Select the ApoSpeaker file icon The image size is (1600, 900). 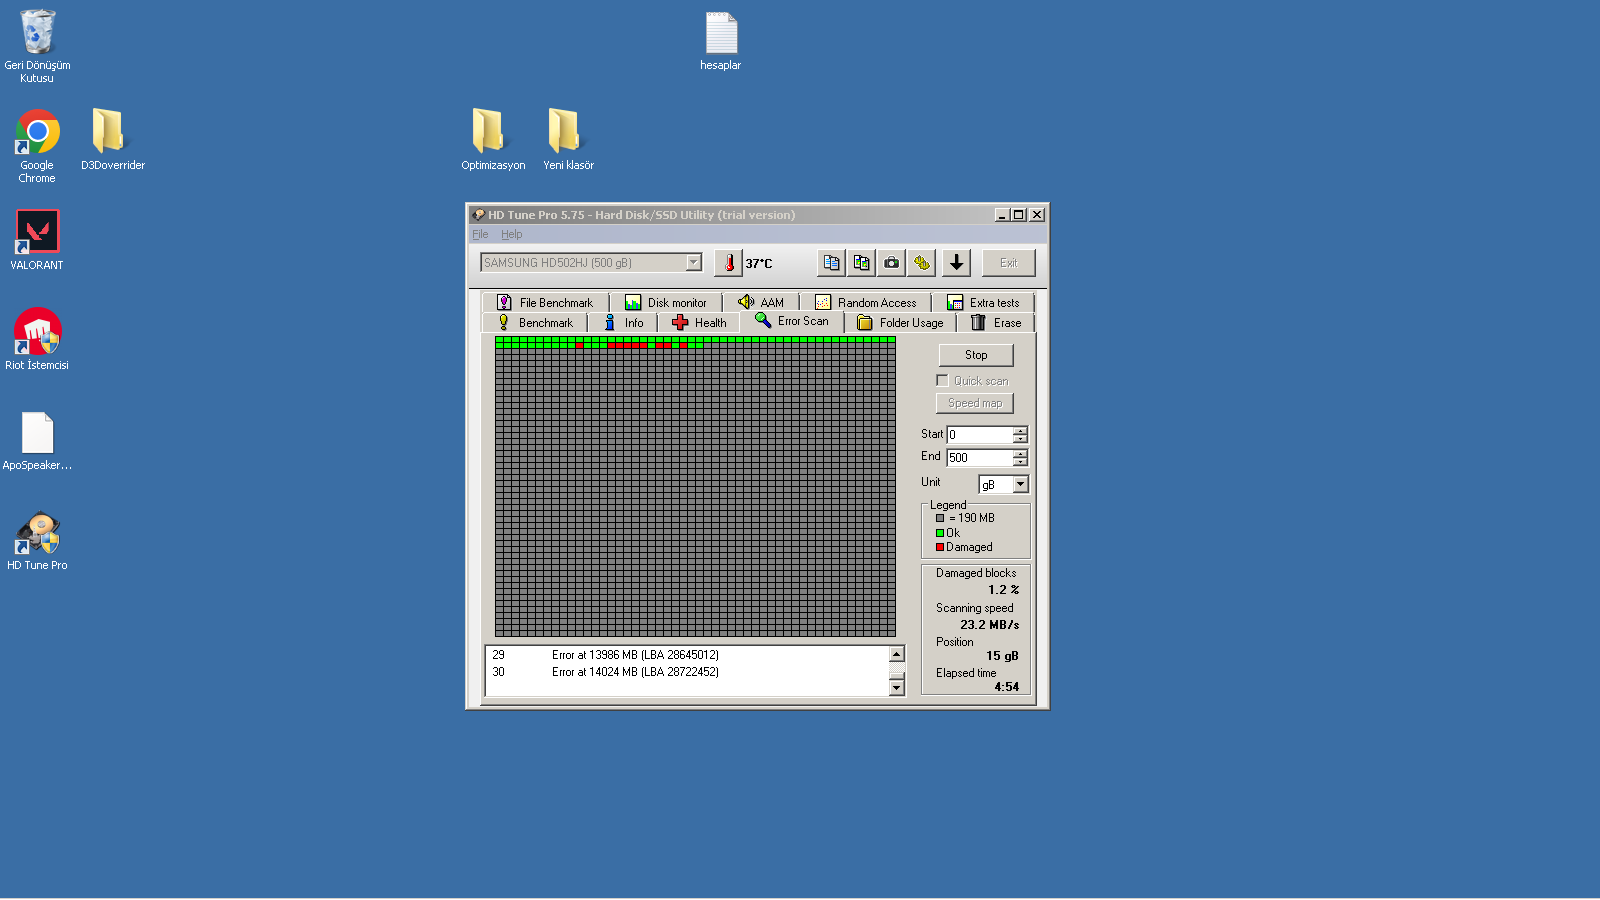coord(37,441)
